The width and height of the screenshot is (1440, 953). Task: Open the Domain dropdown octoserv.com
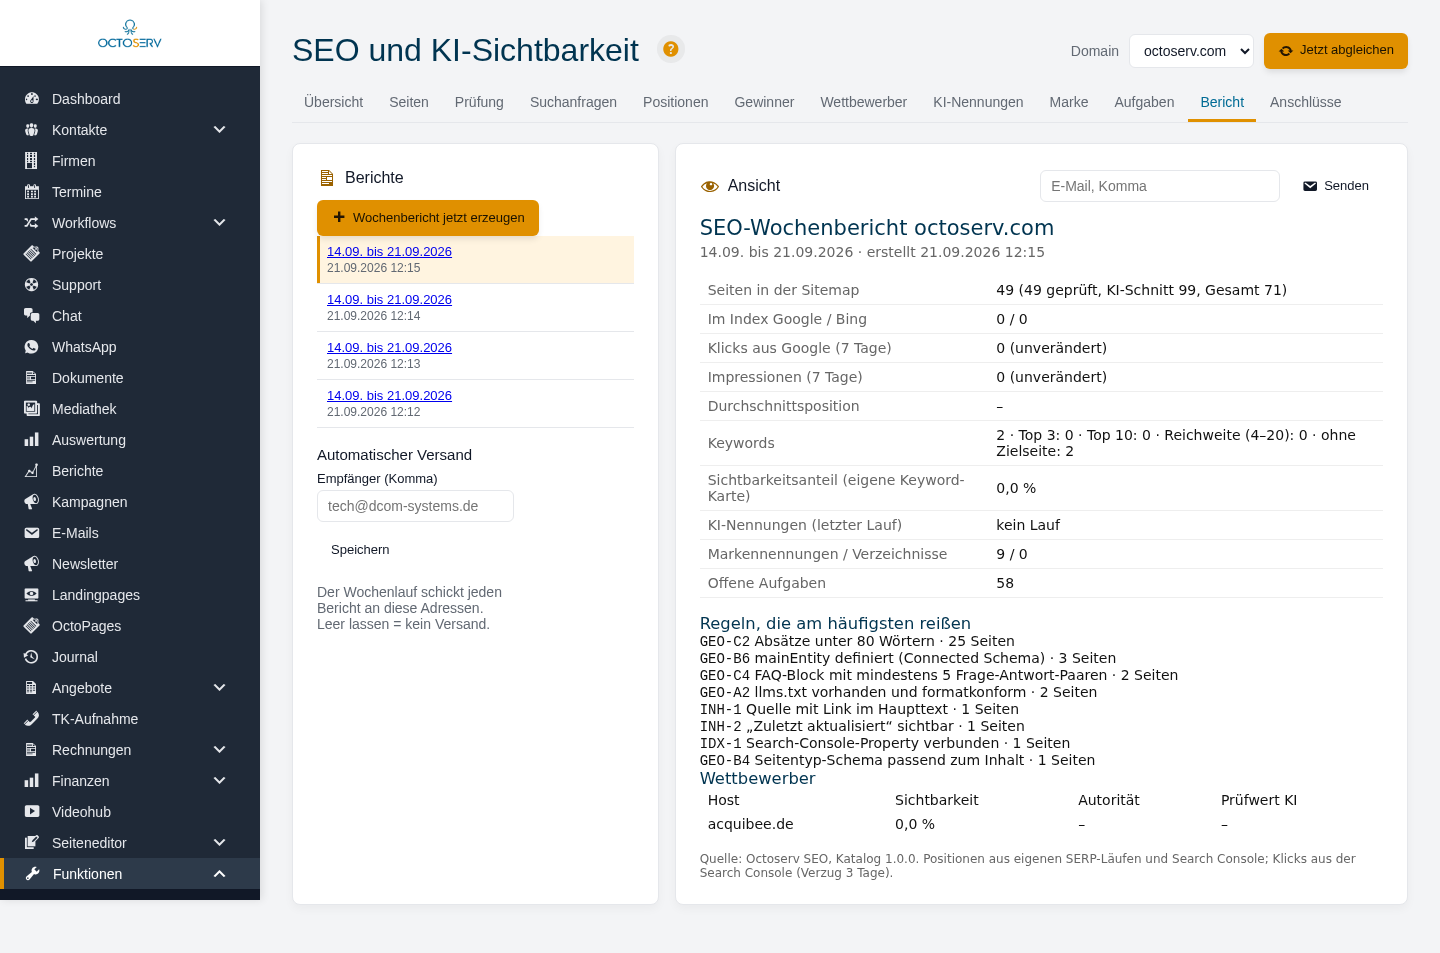tap(1191, 51)
